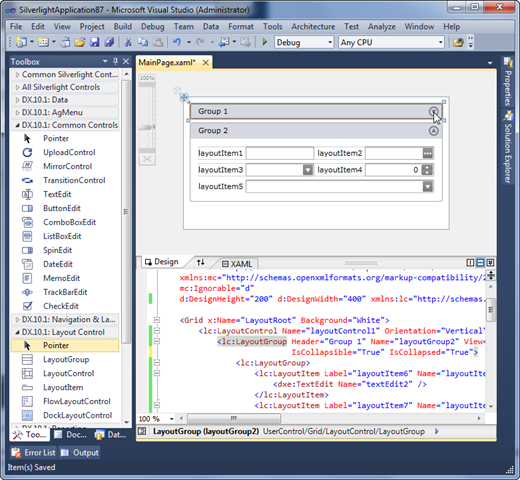The width and height of the screenshot is (520, 480).
Task: Pick the TextEdit control
Action: point(57,194)
